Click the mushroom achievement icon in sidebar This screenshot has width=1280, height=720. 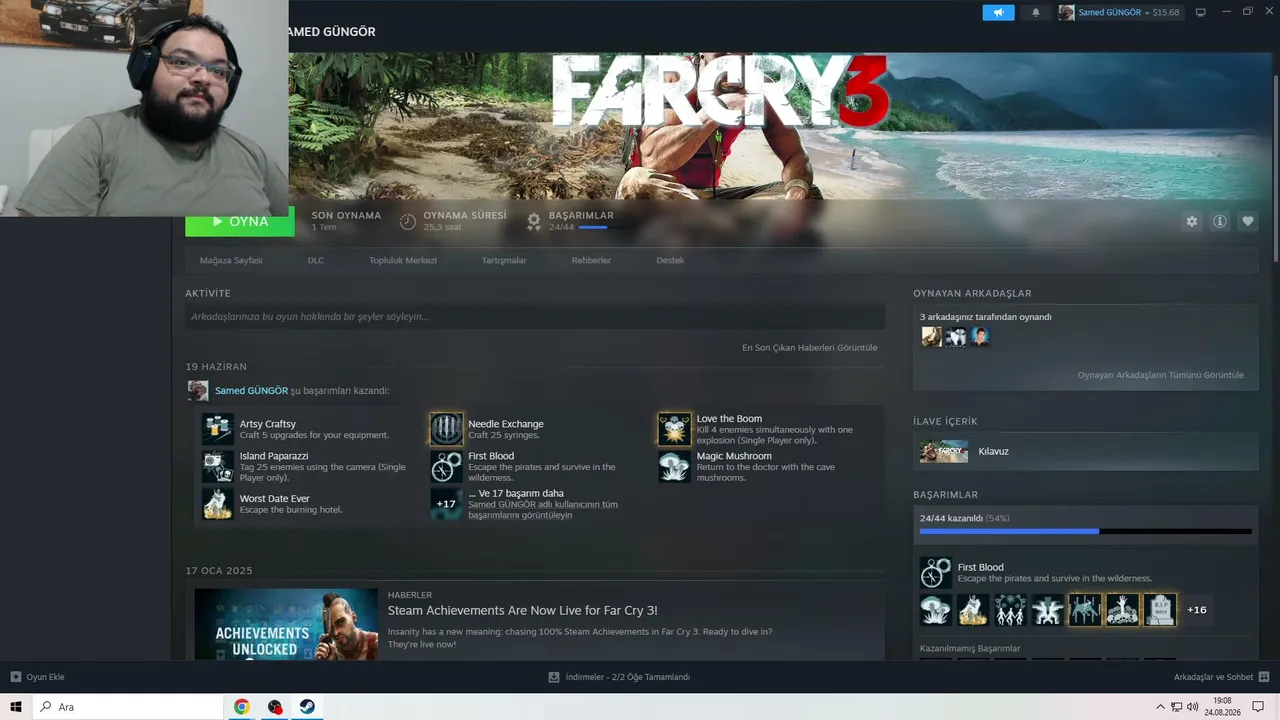[936, 610]
